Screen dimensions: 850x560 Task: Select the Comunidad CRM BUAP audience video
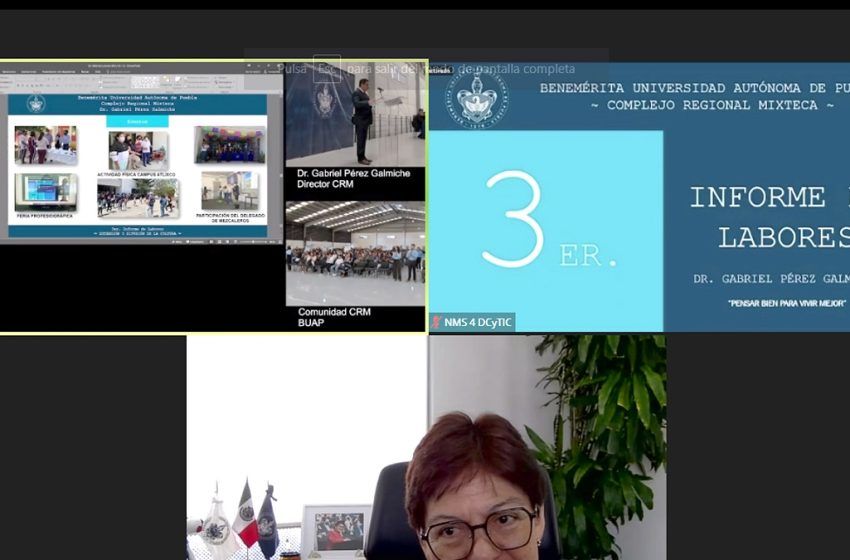pyautogui.click(x=355, y=254)
